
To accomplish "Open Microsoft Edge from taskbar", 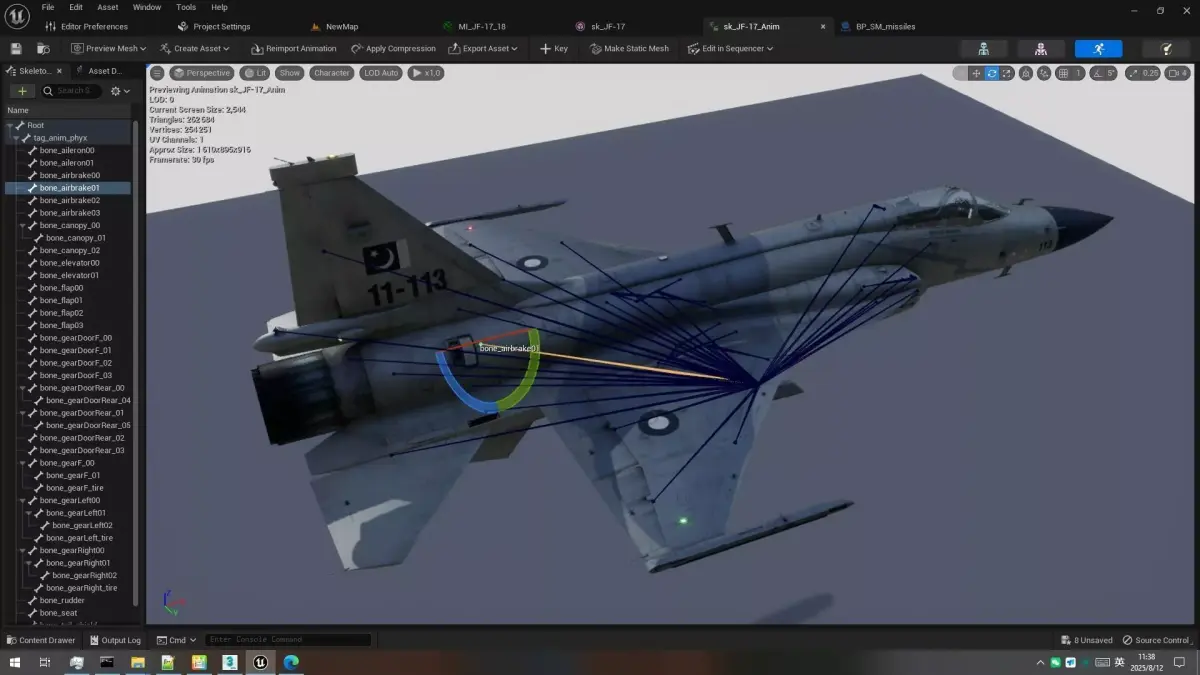I will pos(291,662).
